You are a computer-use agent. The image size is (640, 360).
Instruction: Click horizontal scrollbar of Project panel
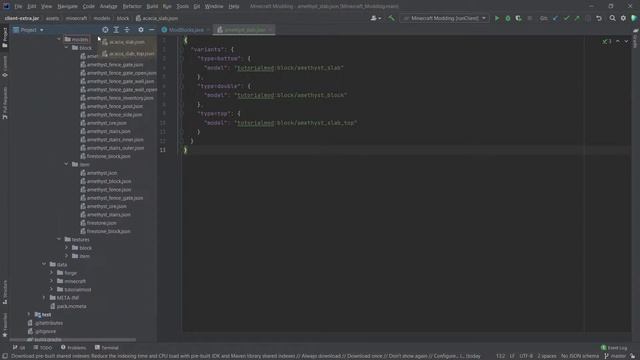pos(73,340)
